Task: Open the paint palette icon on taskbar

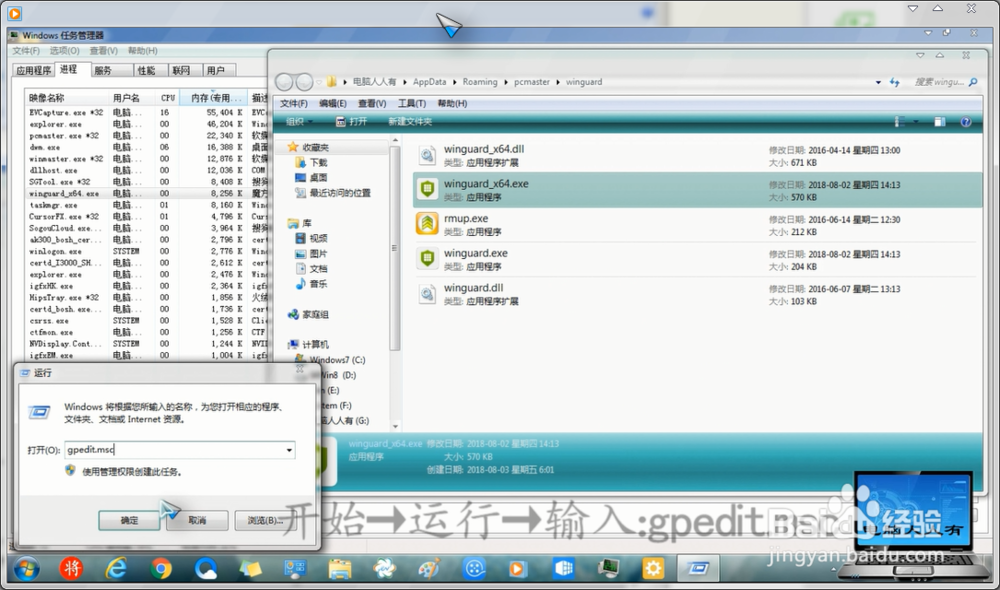Action: (x=429, y=568)
